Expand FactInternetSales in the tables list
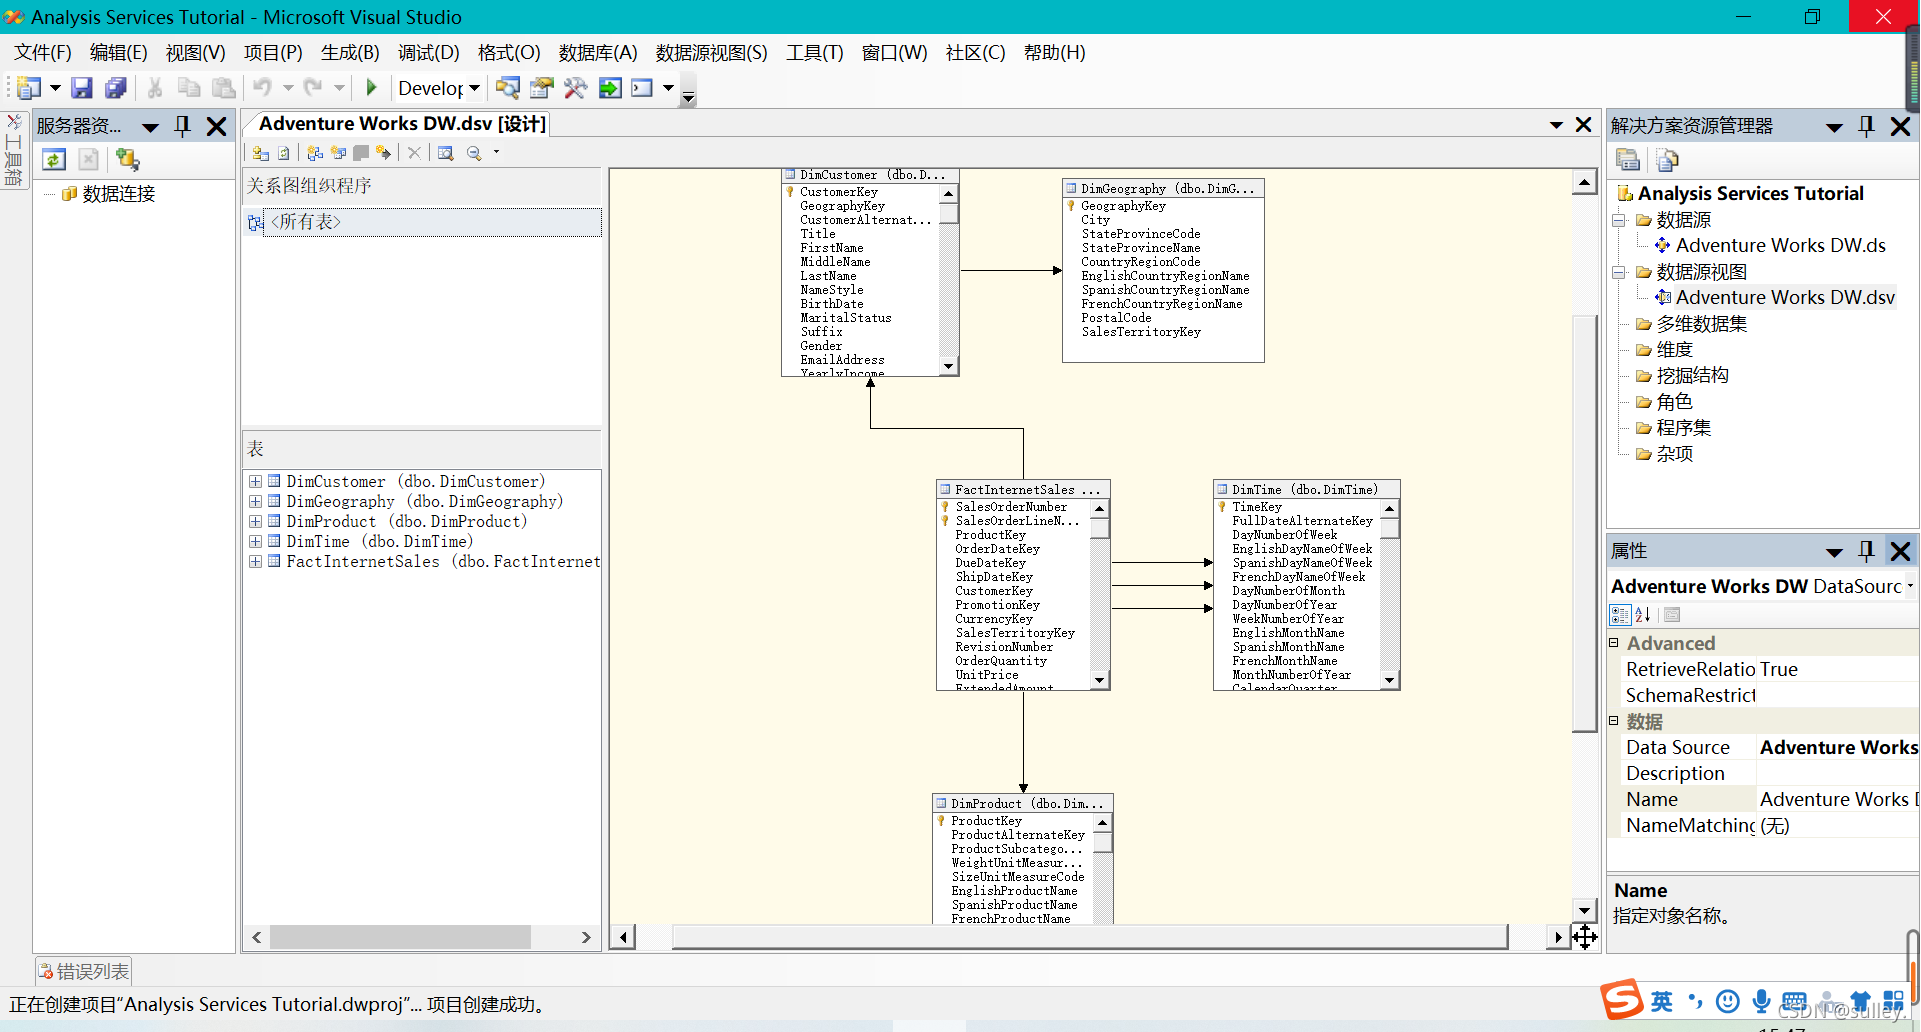Image resolution: width=1921 pixels, height=1032 pixels. tap(256, 562)
